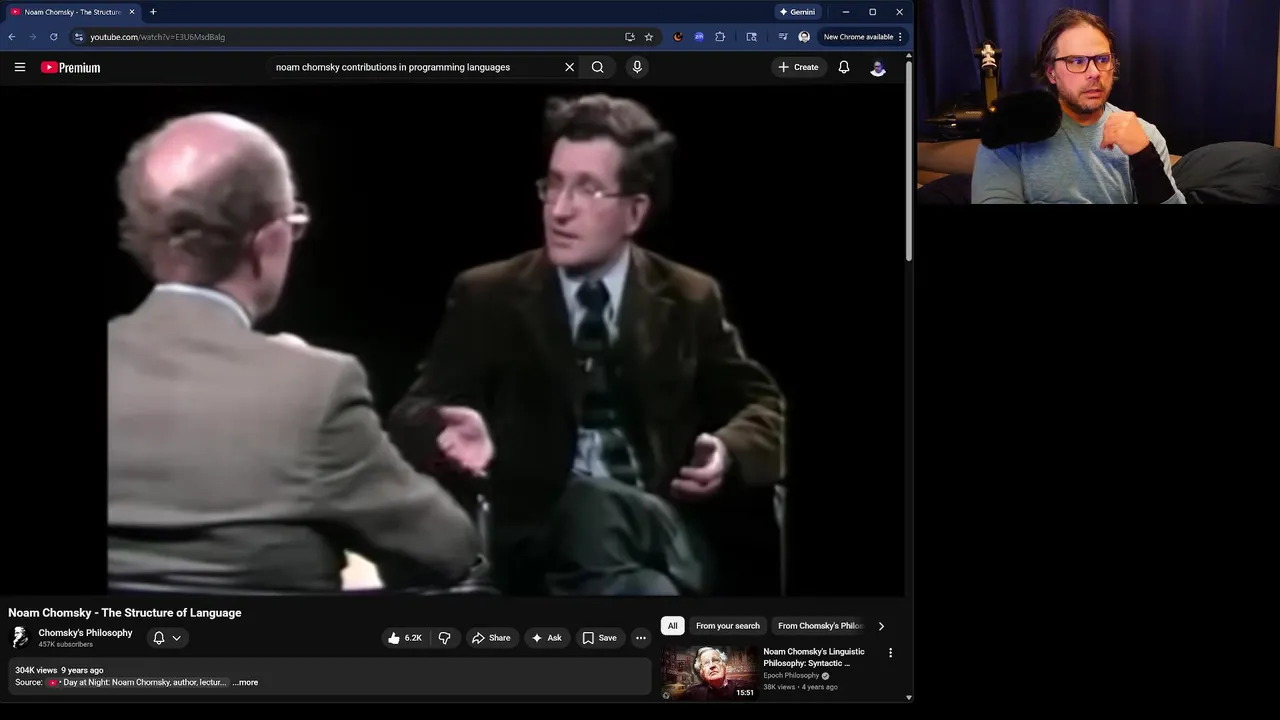
Task: Start voice search with microphone icon
Action: 637,67
